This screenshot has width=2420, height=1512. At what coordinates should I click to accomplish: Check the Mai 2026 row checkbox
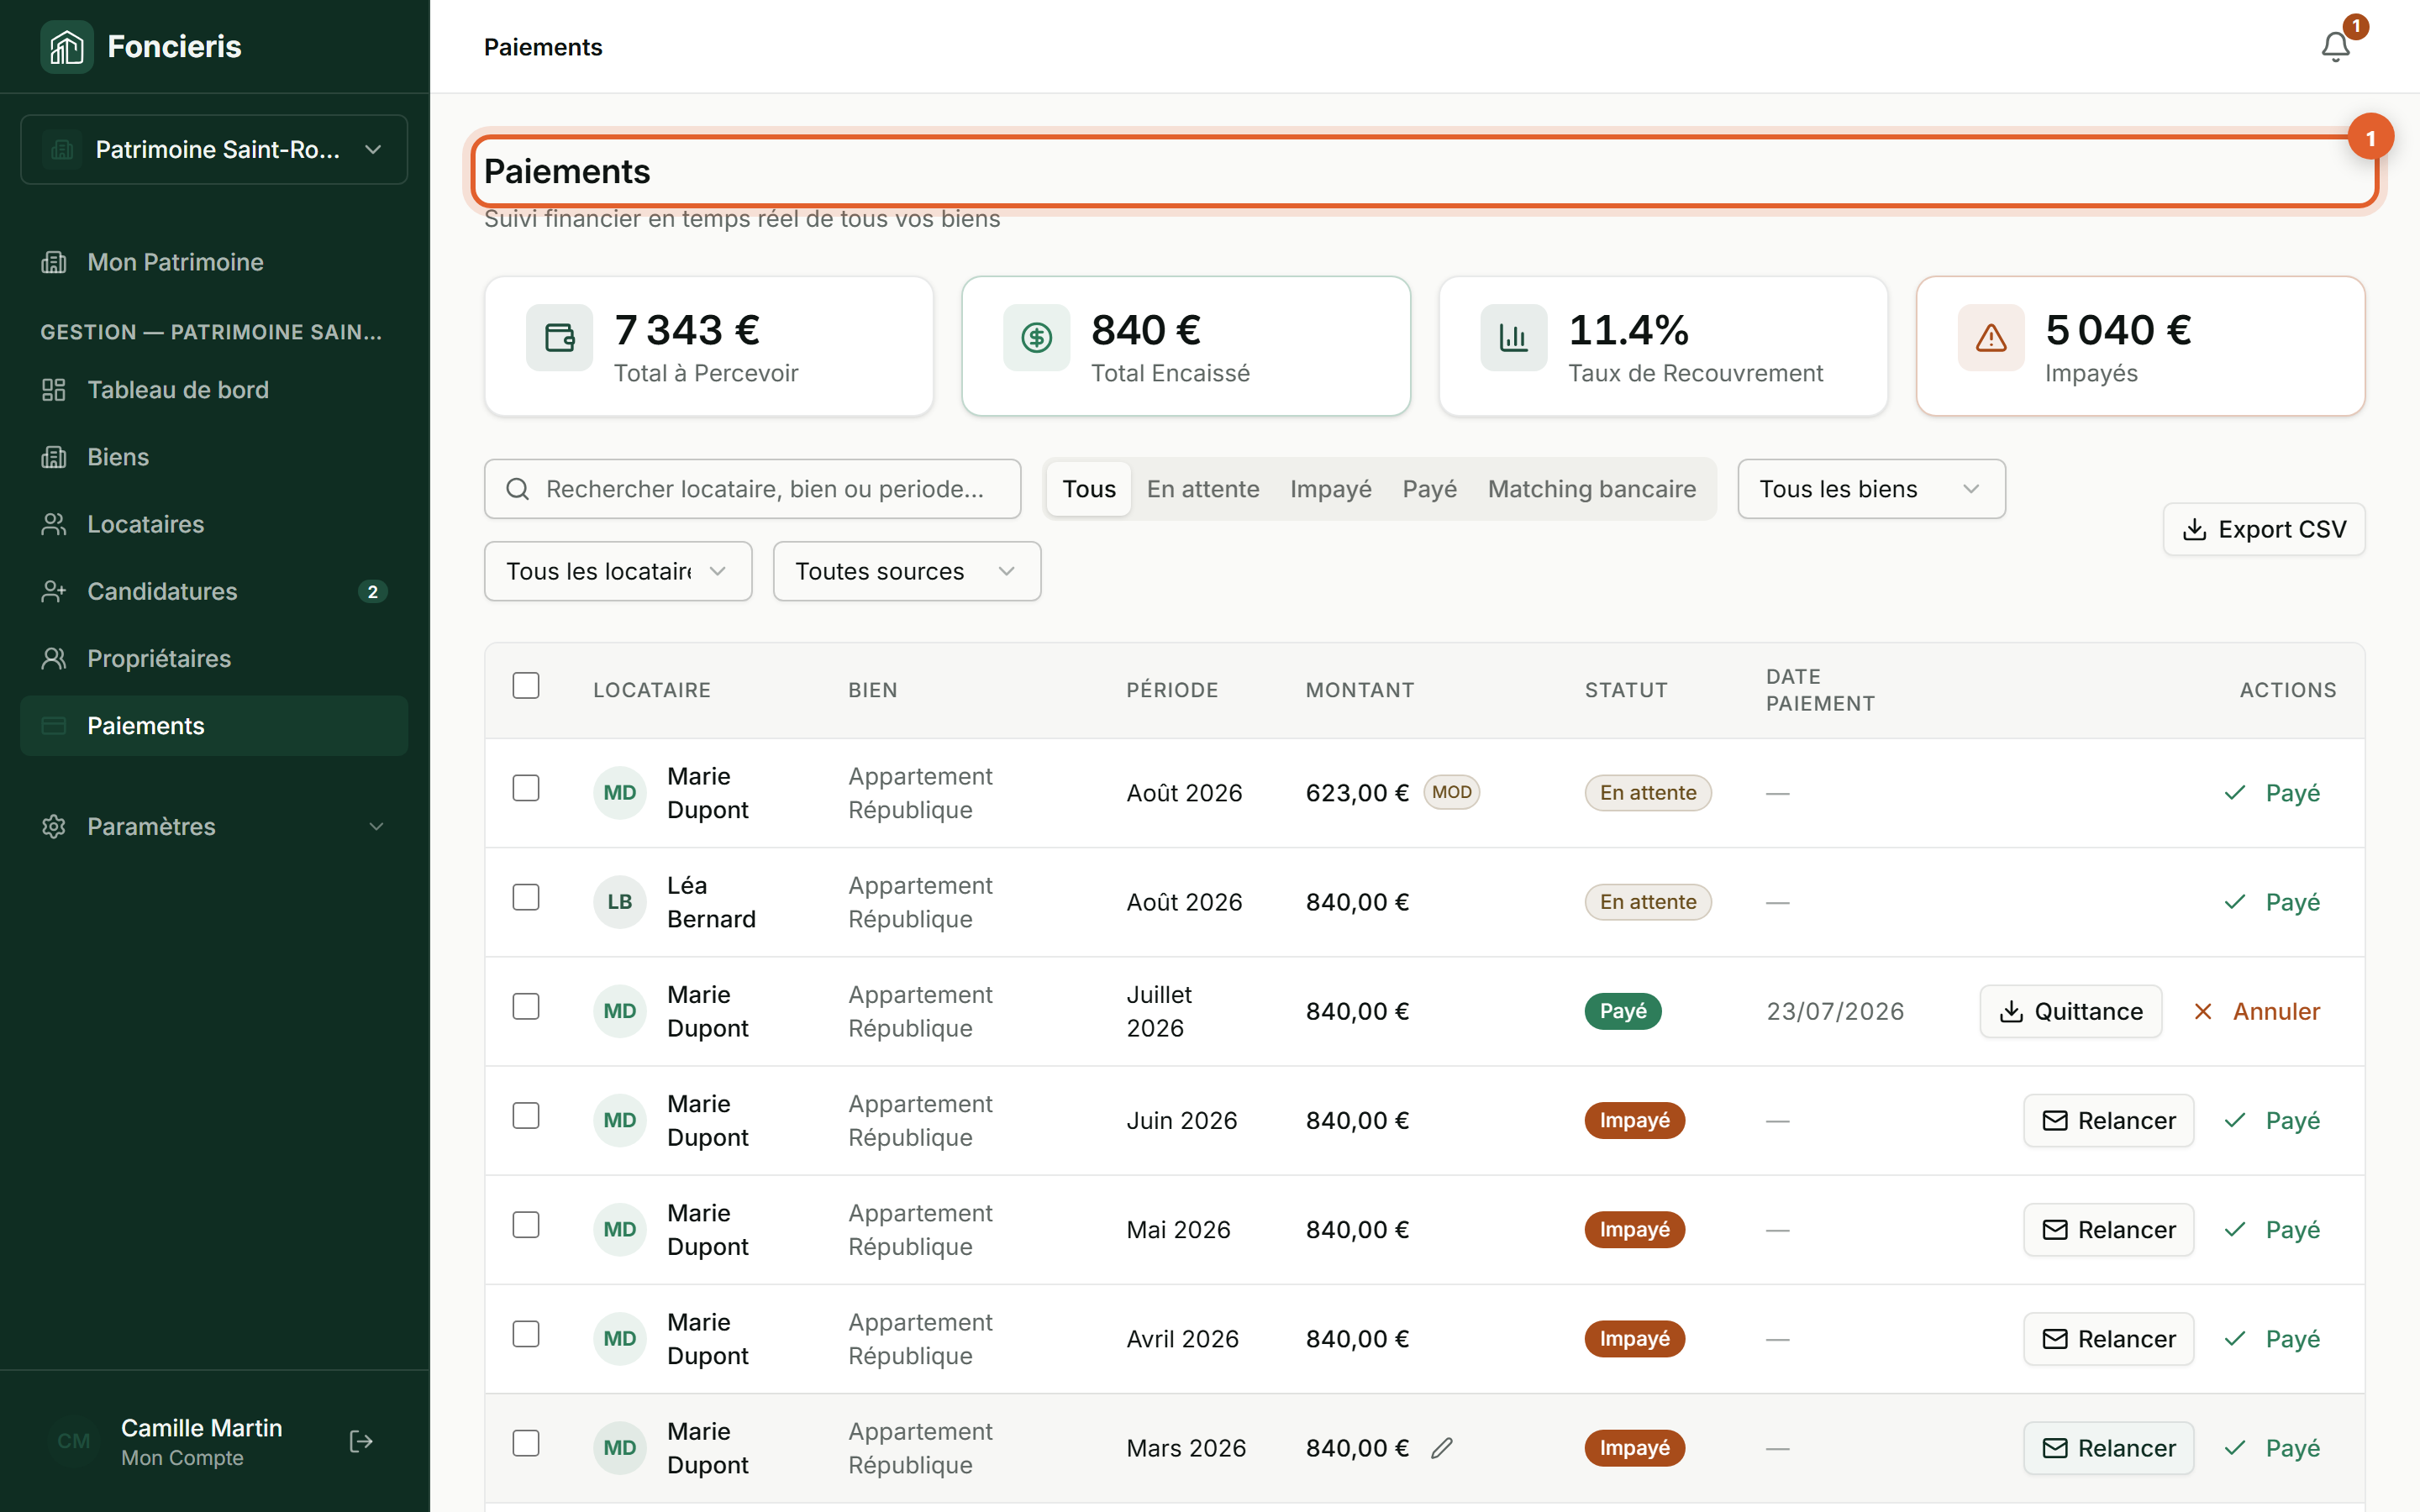pyautogui.click(x=526, y=1224)
